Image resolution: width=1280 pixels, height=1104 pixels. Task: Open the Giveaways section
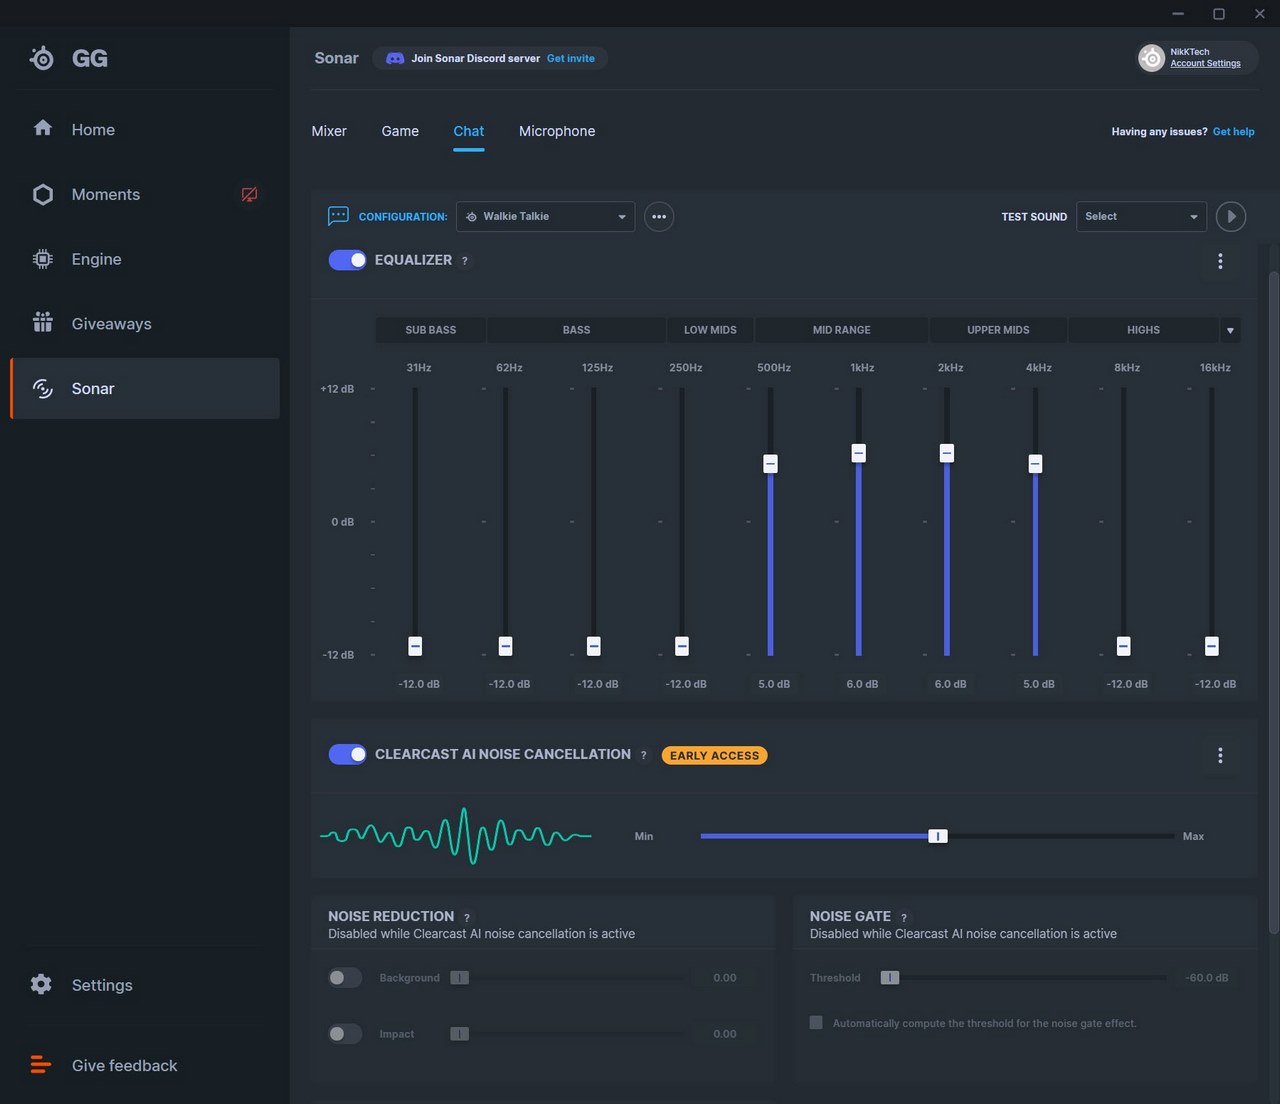tap(145, 324)
